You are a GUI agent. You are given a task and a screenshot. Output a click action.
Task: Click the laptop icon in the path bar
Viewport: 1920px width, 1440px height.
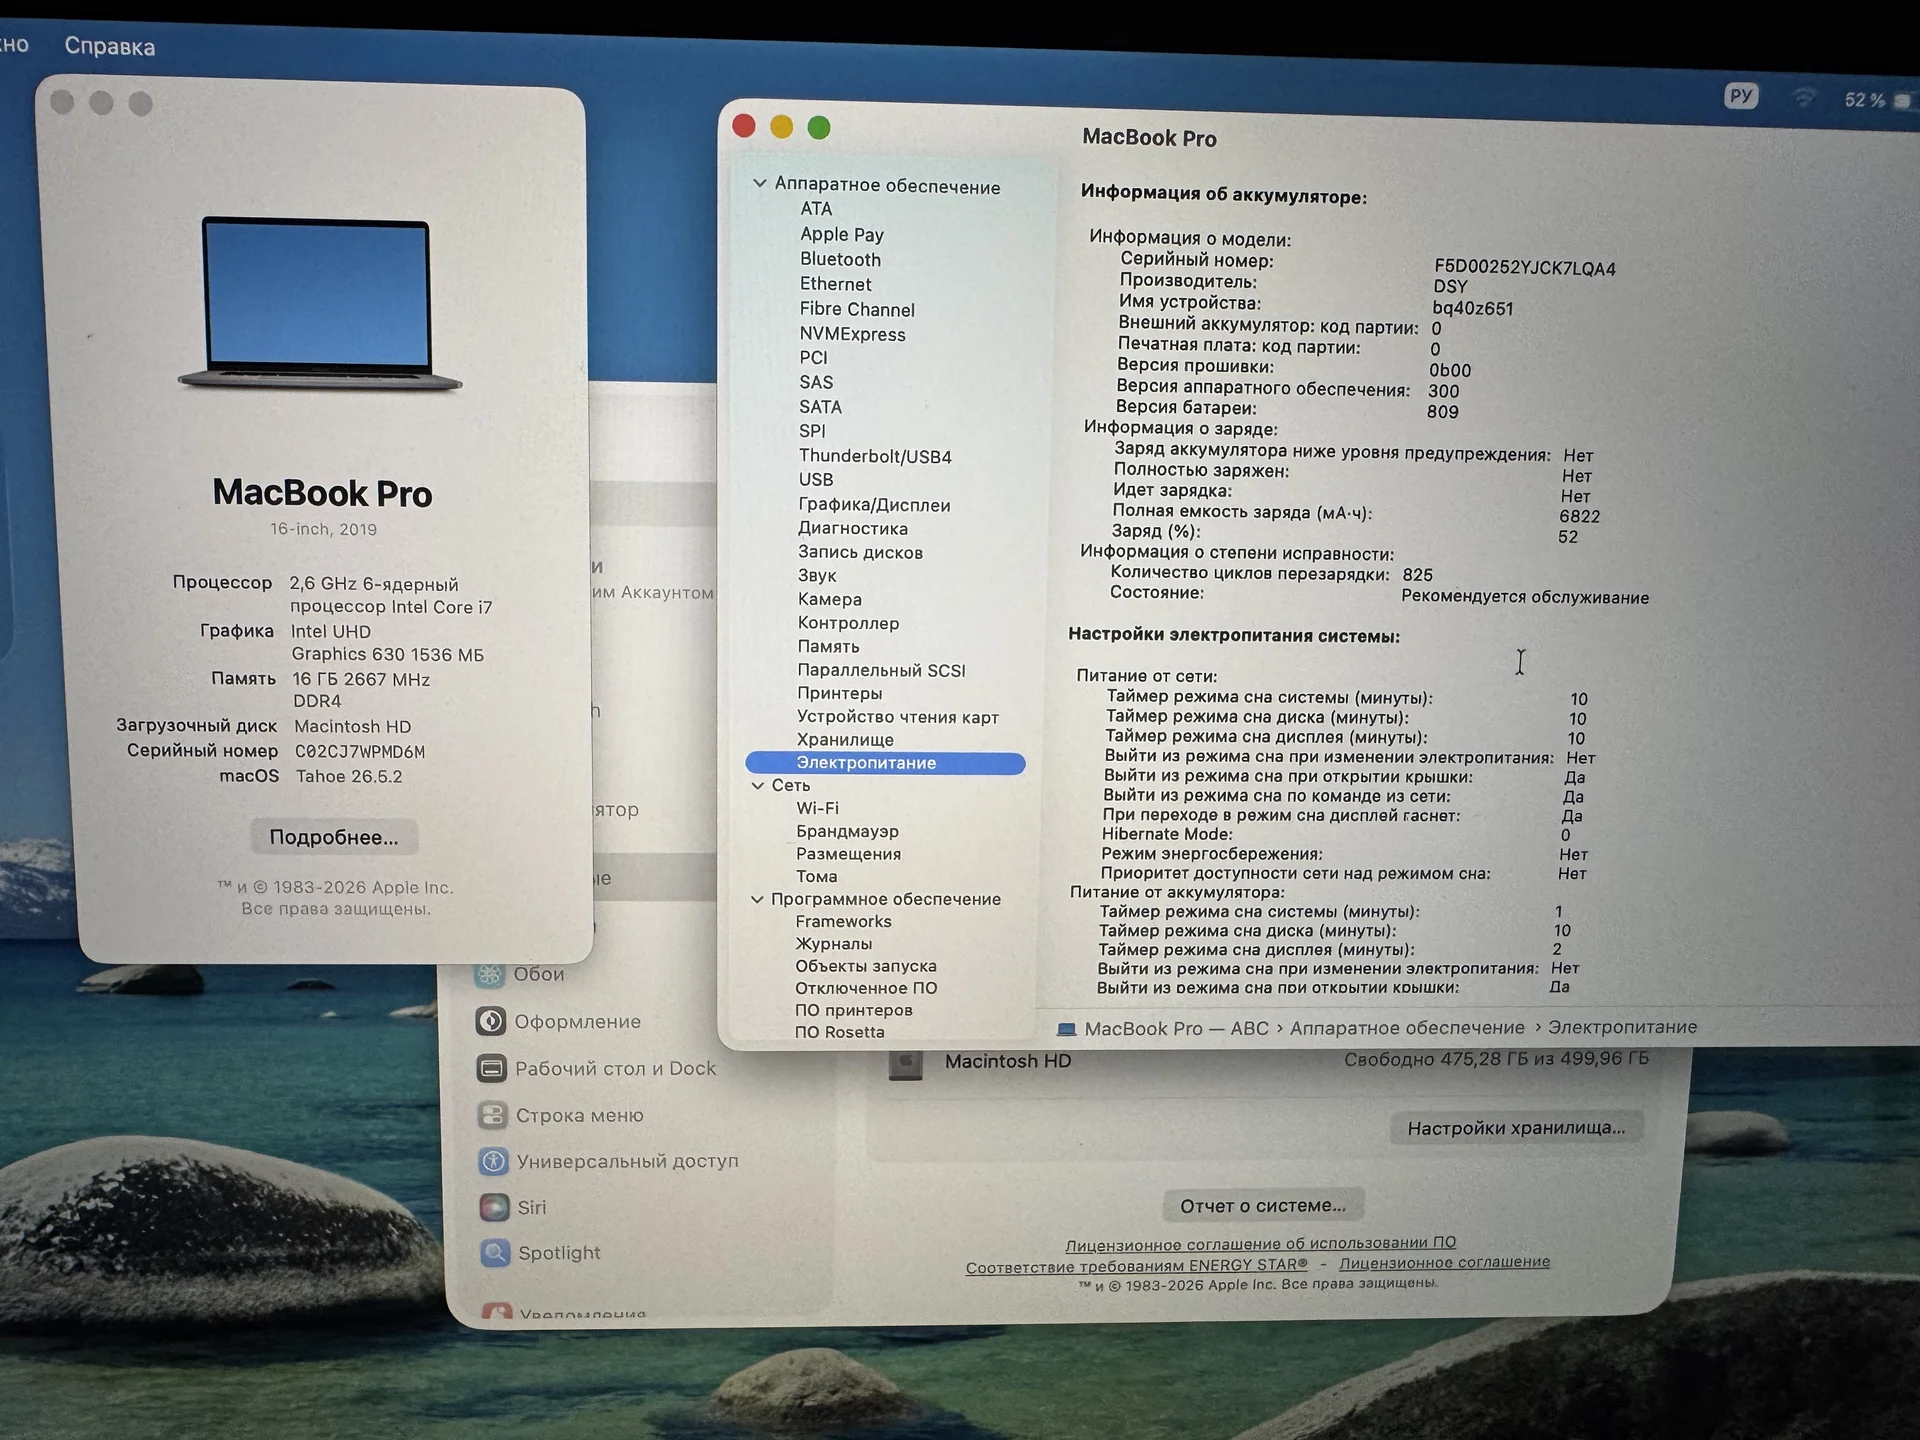(1066, 1029)
